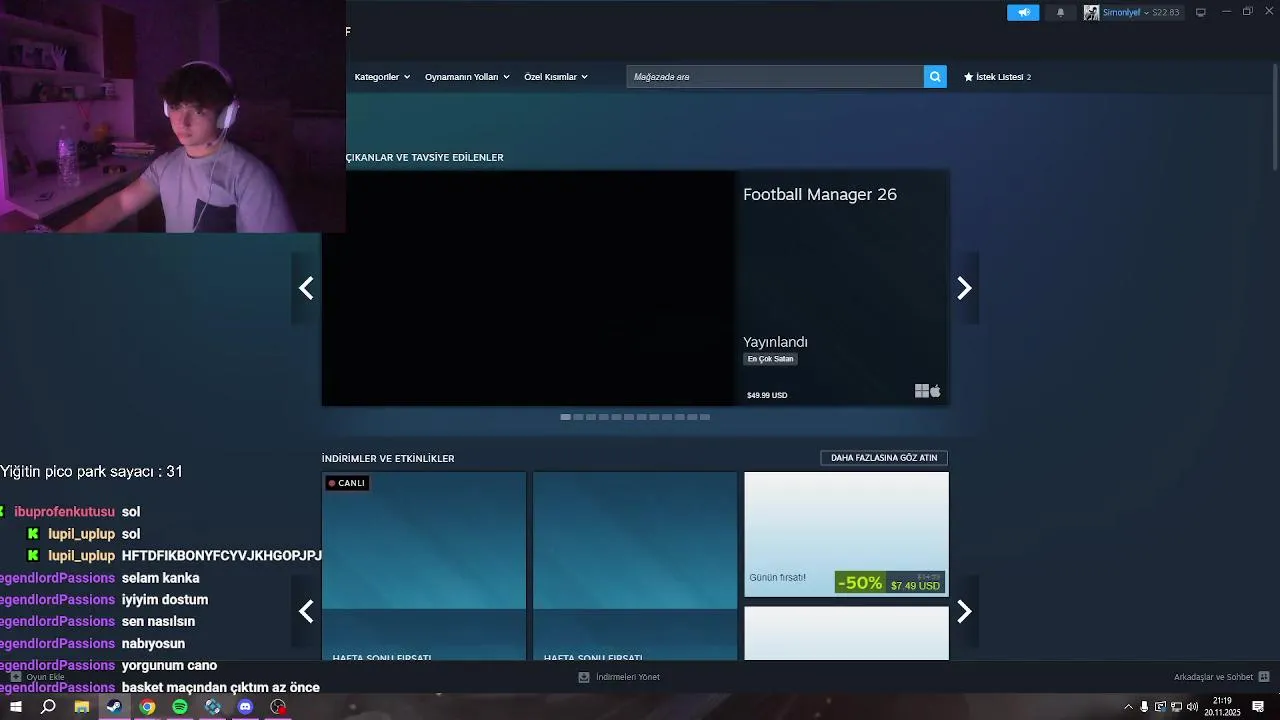Open the Kategoriler dropdown menu
The image size is (1280, 720).
pyautogui.click(x=382, y=77)
